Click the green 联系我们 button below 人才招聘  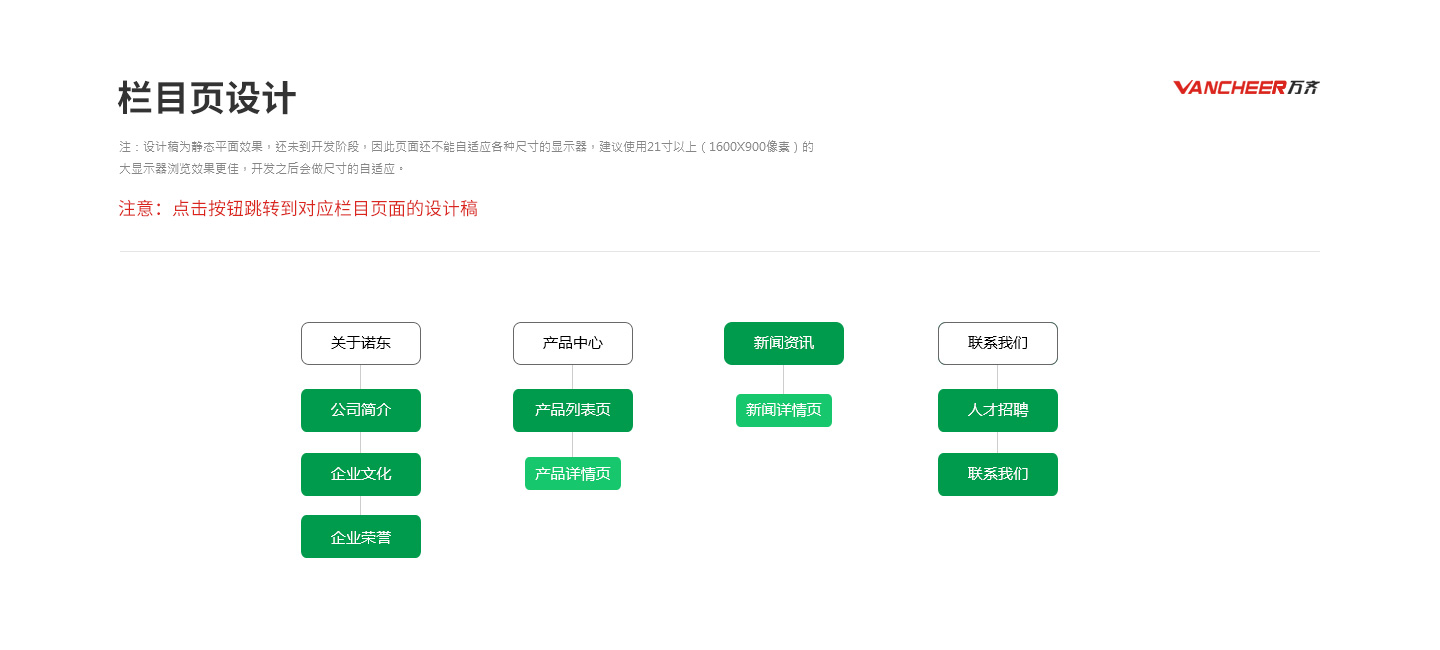click(998, 474)
